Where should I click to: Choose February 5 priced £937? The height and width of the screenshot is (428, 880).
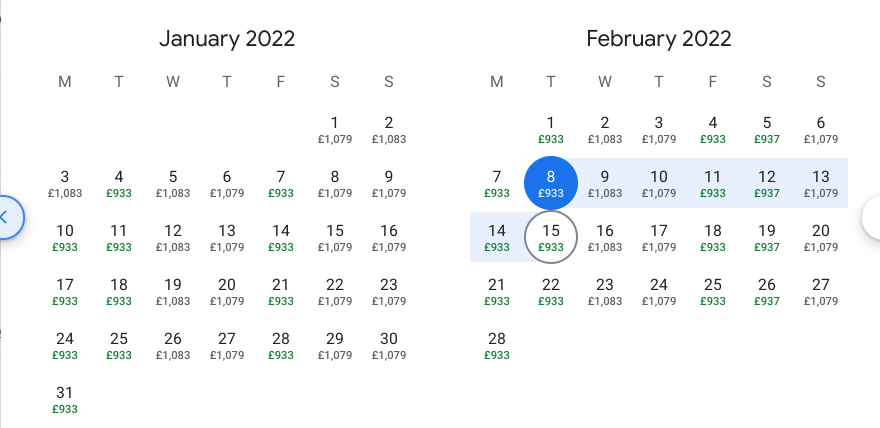coord(767,129)
